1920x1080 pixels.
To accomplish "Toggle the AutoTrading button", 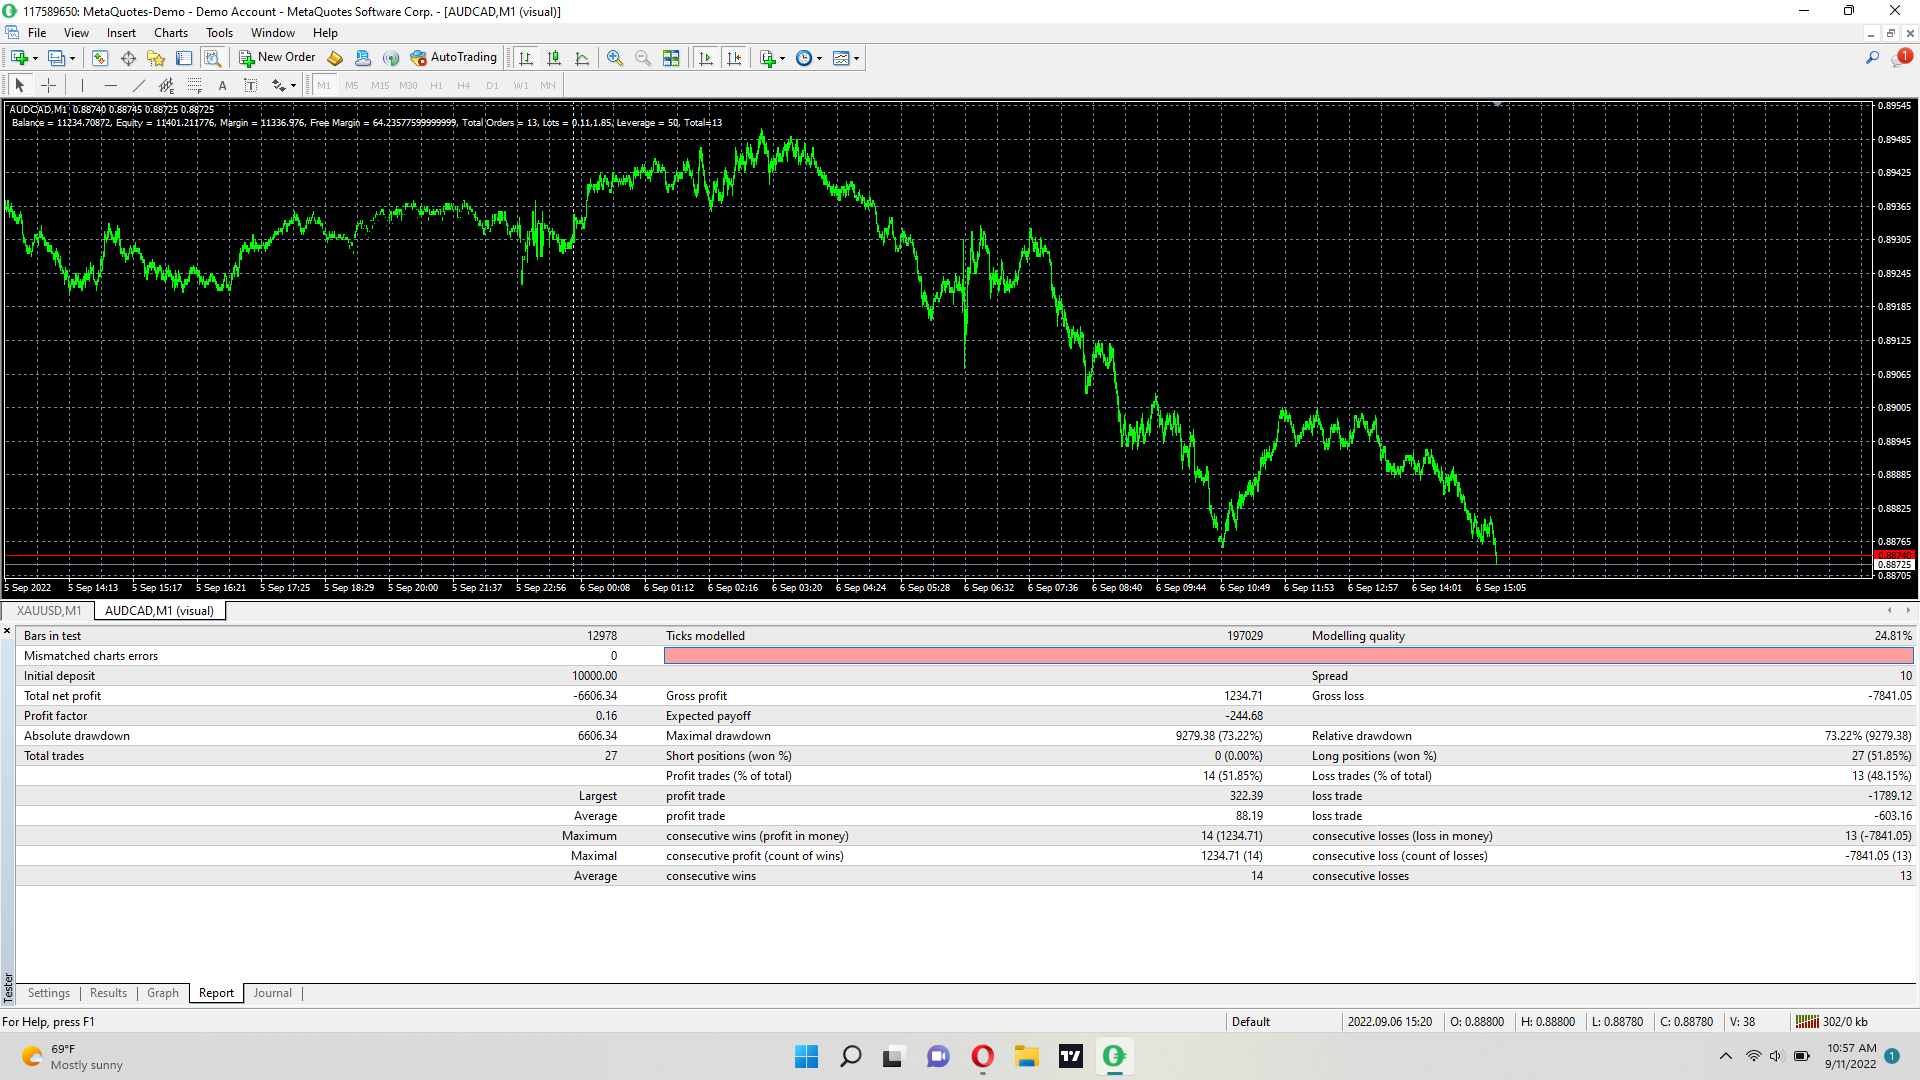I will (x=454, y=58).
